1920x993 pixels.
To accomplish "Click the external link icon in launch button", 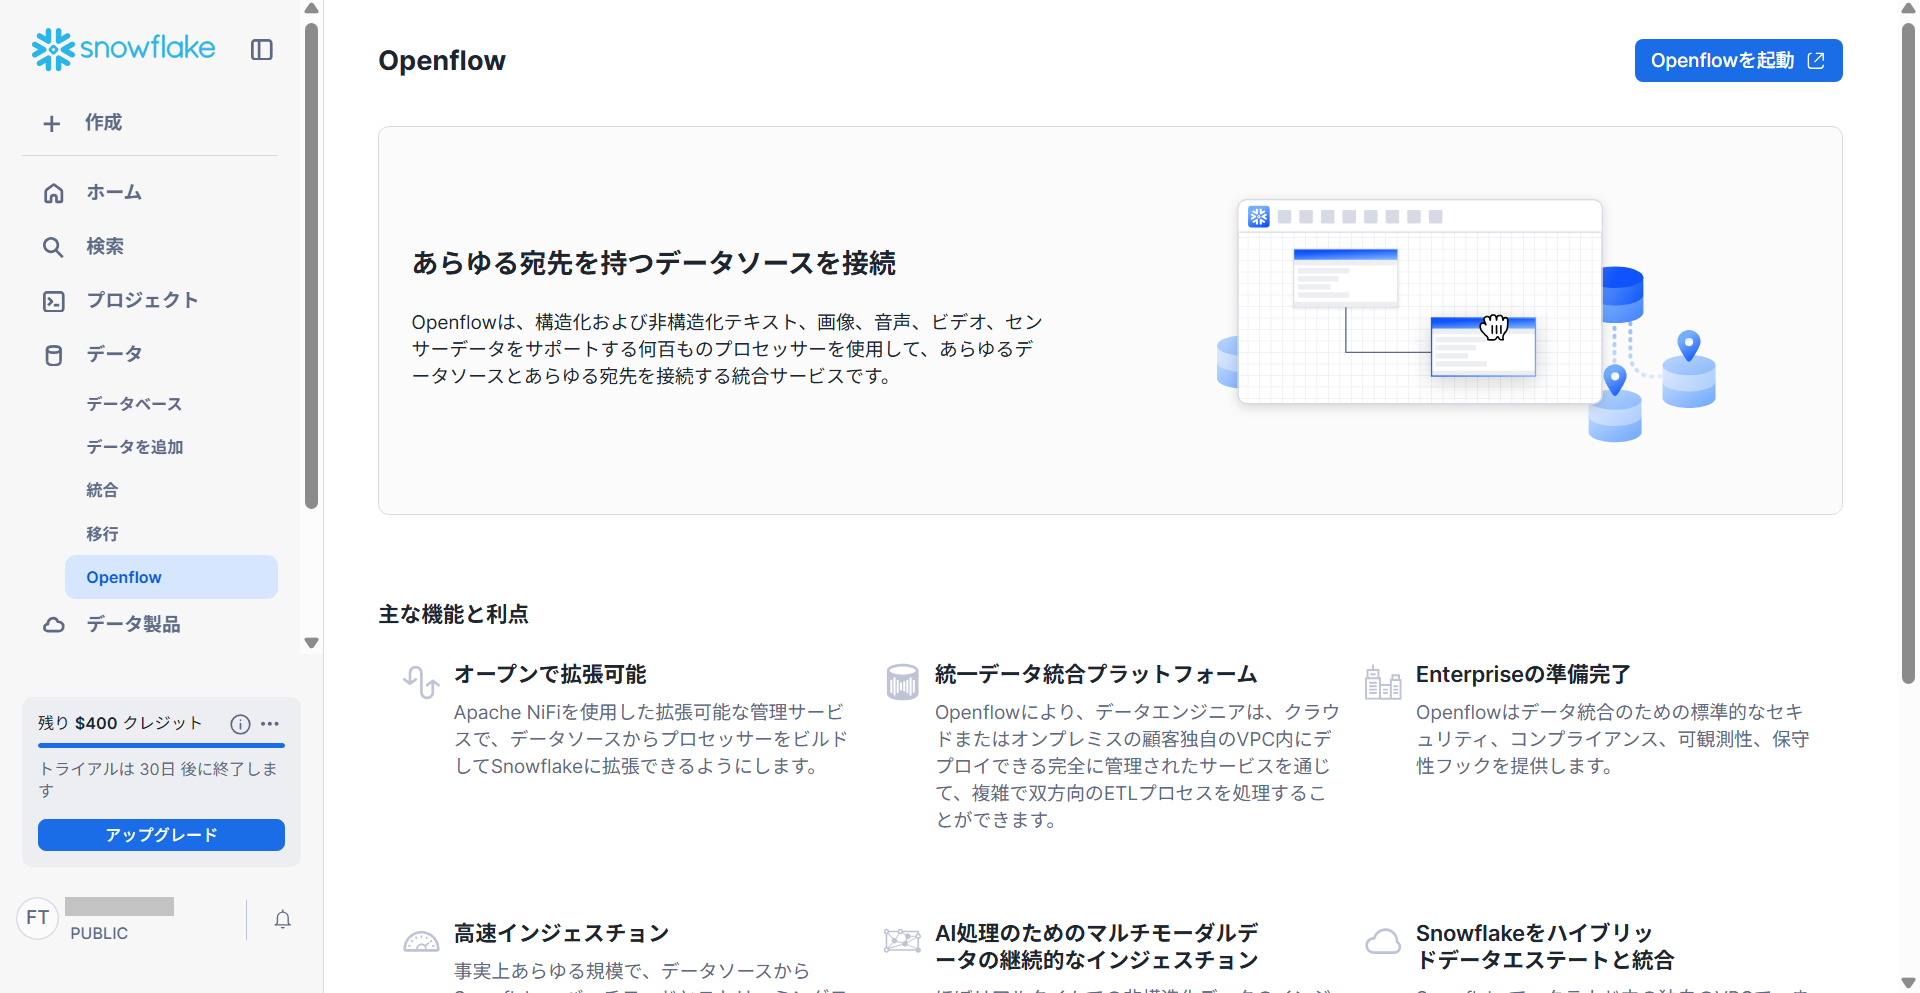I will [x=1816, y=61].
